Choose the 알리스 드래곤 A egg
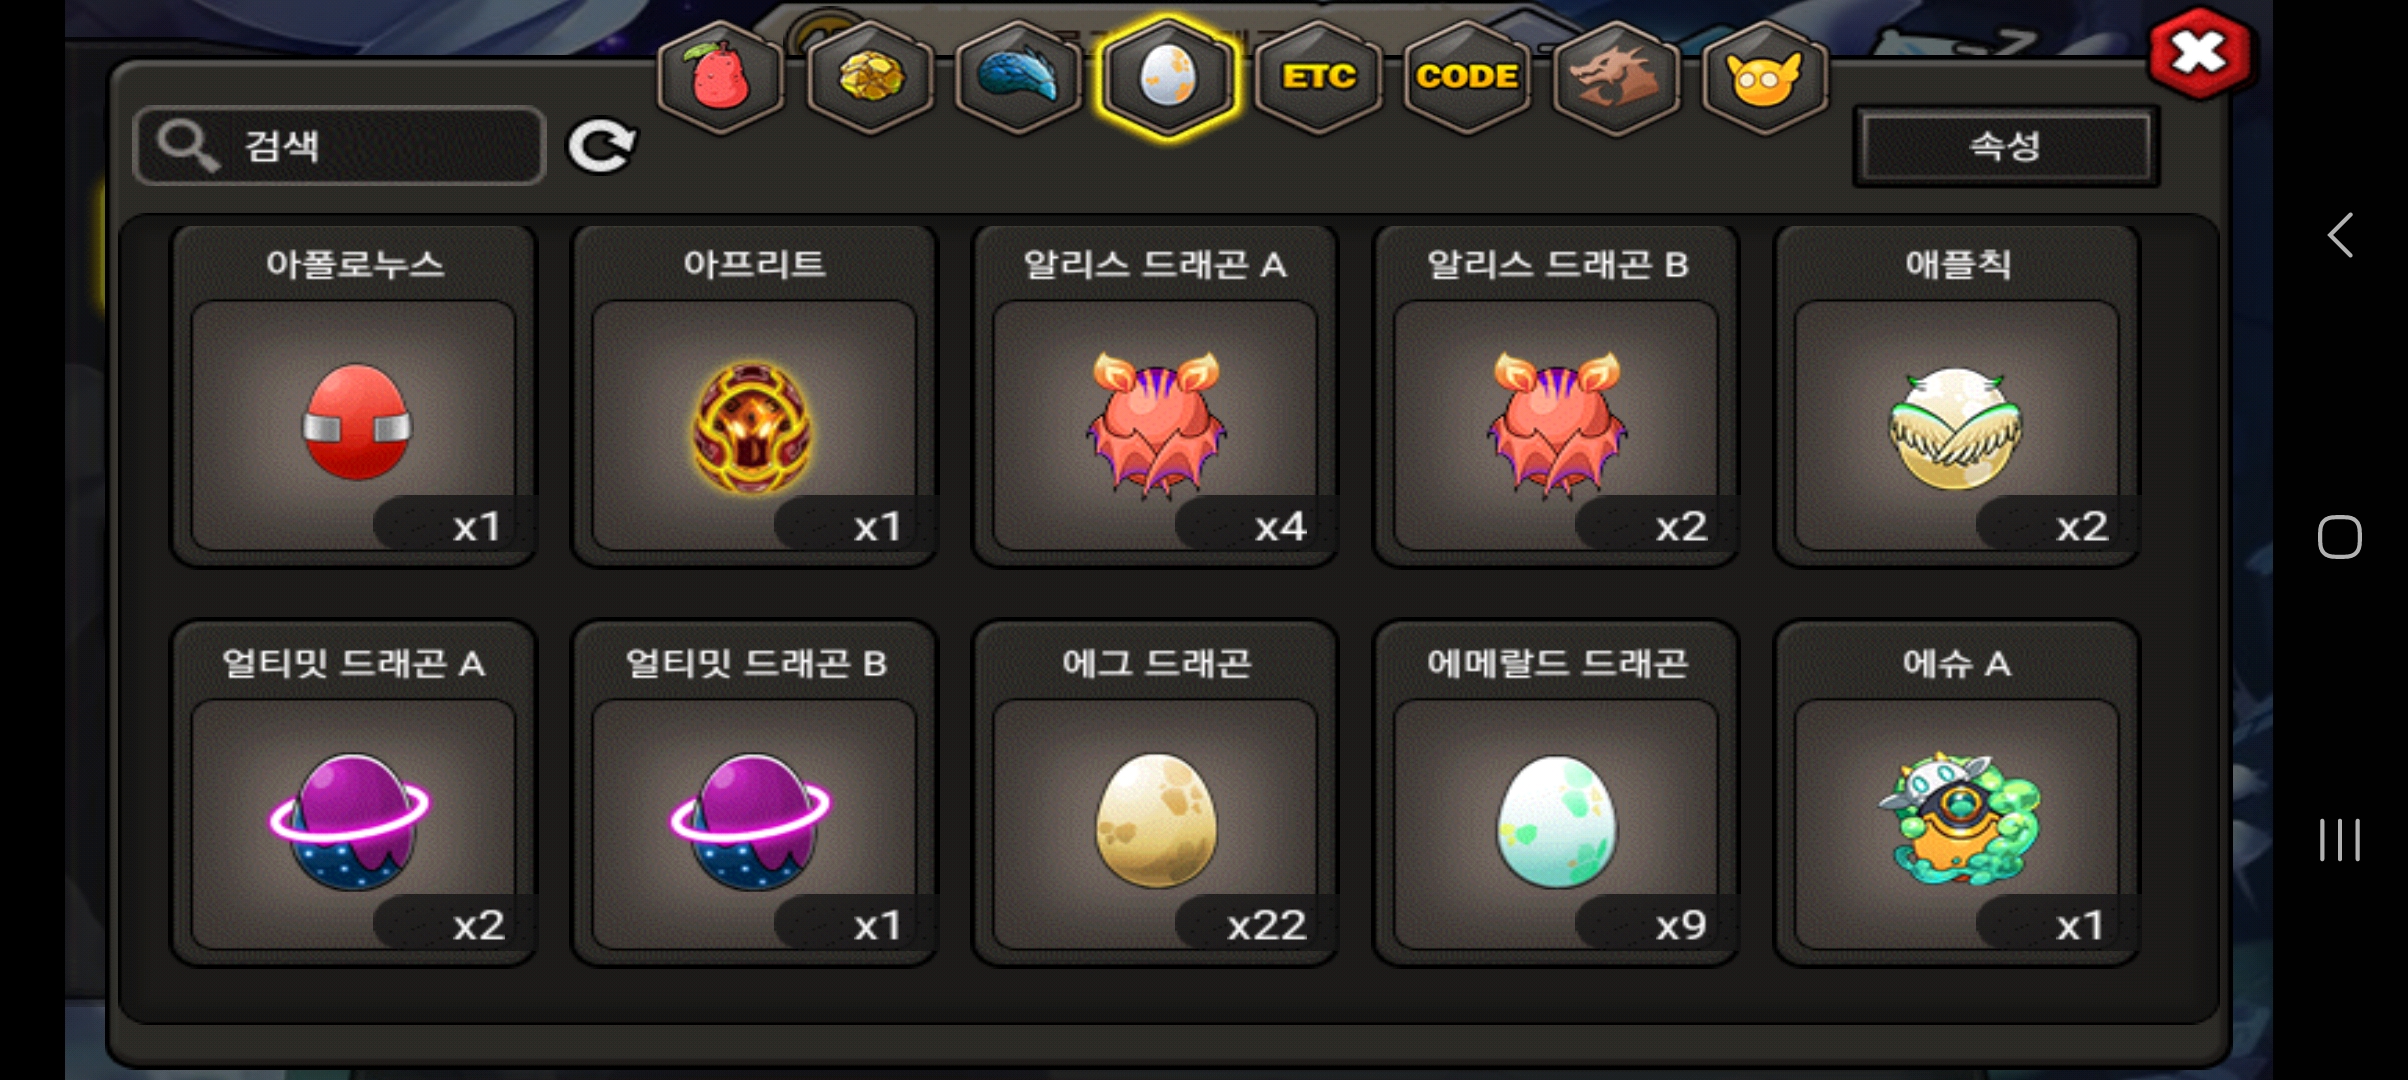This screenshot has width=2408, height=1080. (x=1155, y=396)
